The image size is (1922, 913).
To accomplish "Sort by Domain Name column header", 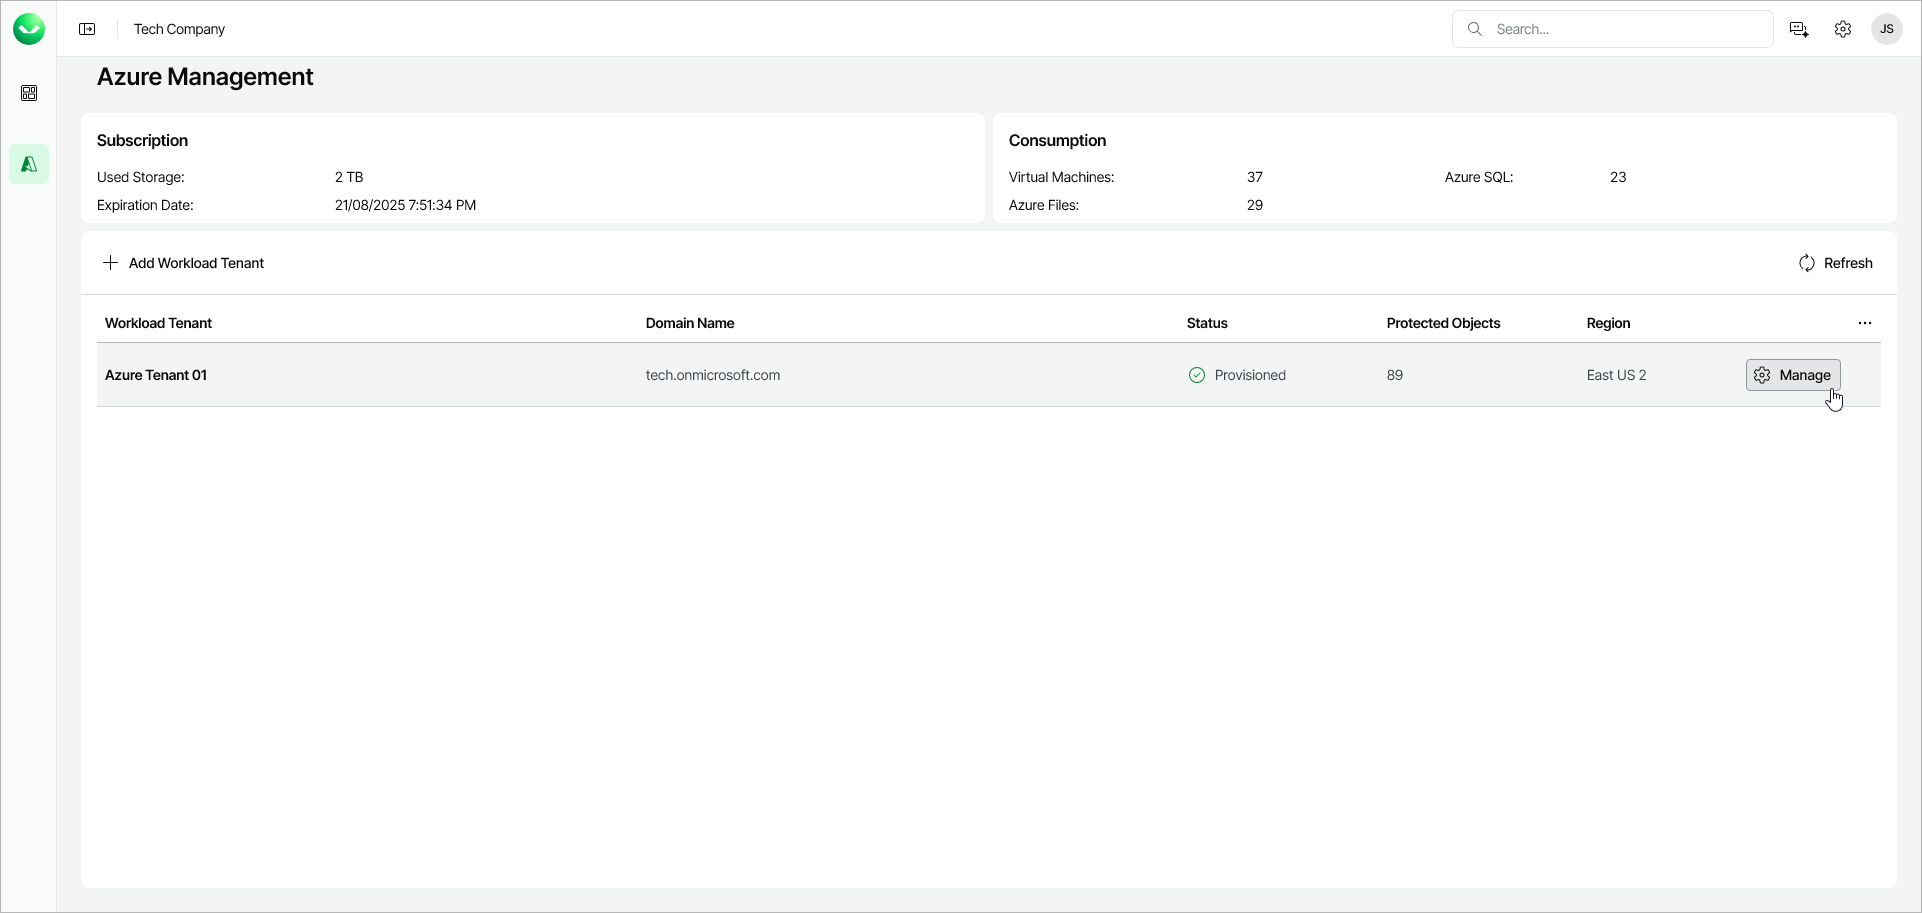I will pos(690,323).
